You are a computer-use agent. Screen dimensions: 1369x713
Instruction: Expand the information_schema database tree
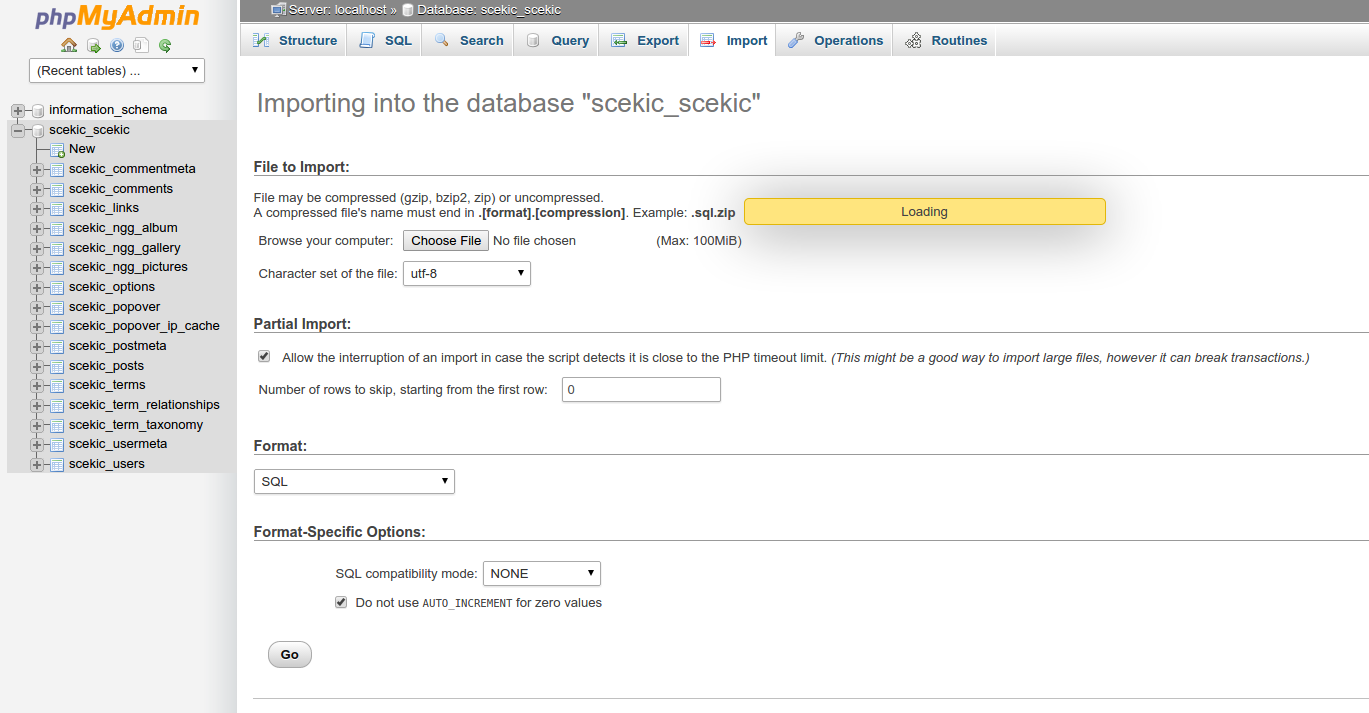tap(18, 110)
